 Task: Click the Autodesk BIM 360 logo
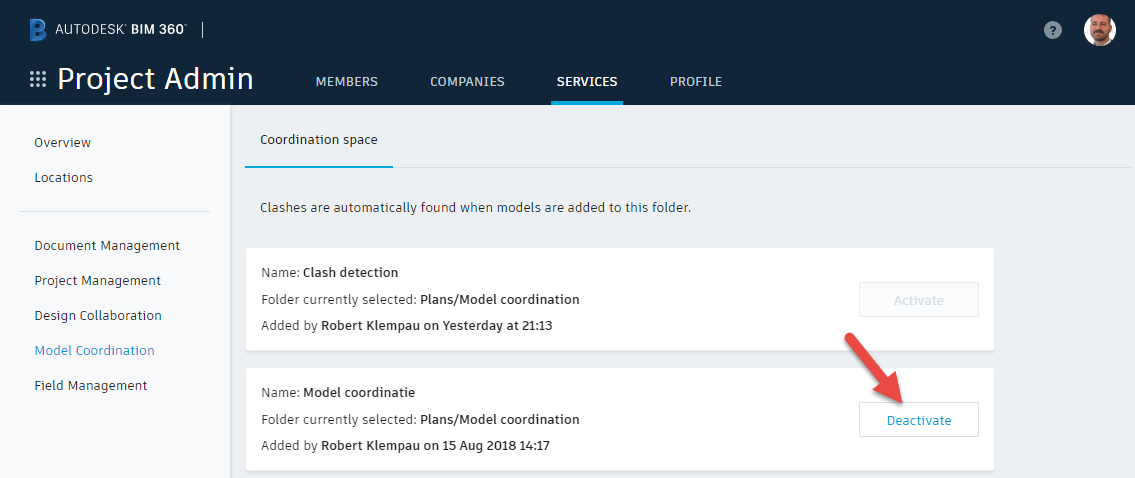point(108,30)
